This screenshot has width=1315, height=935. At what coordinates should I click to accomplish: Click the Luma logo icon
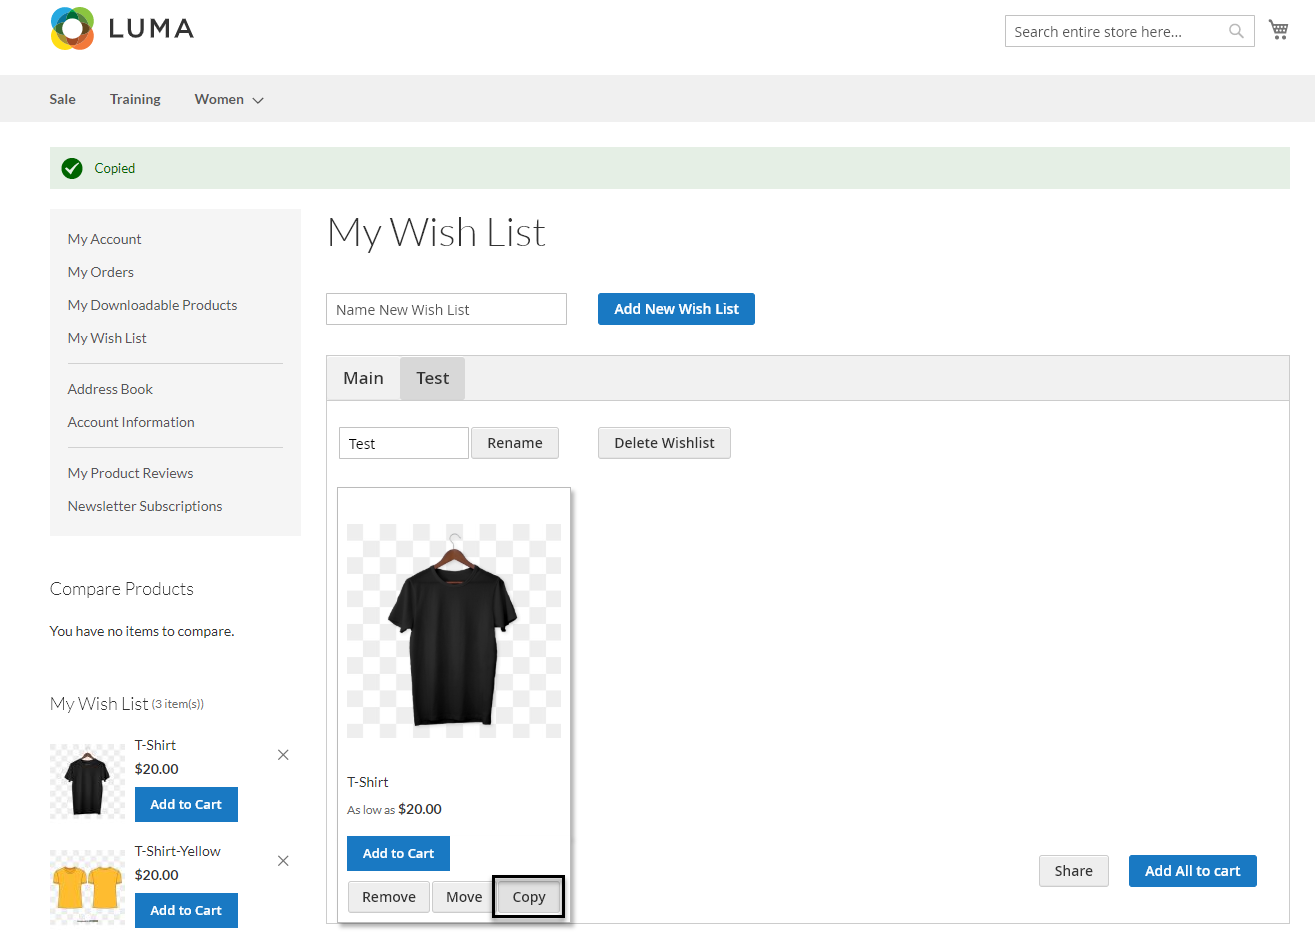pos(72,29)
